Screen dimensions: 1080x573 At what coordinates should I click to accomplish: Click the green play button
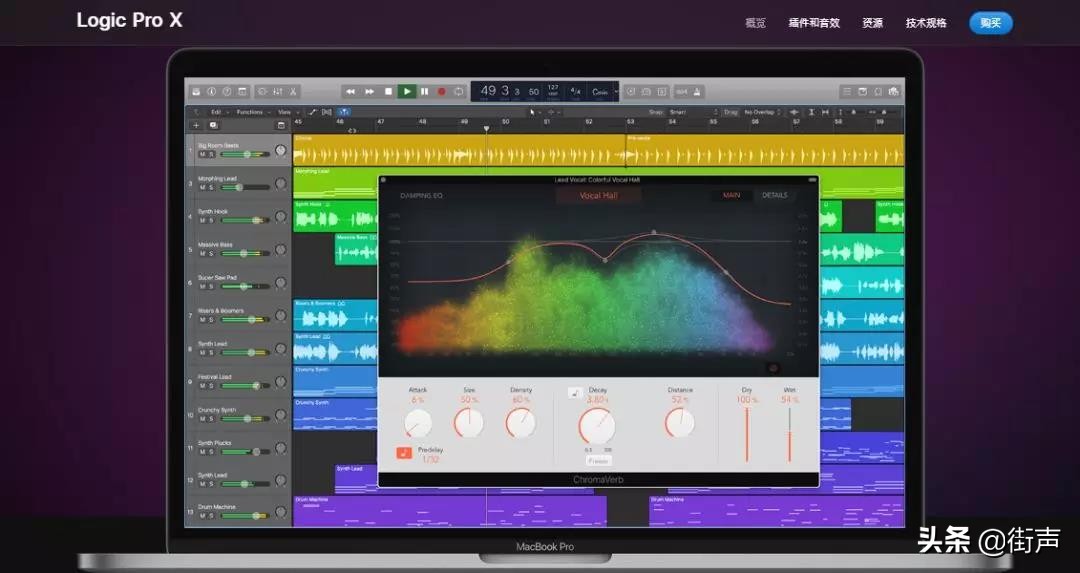pyautogui.click(x=406, y=92)
